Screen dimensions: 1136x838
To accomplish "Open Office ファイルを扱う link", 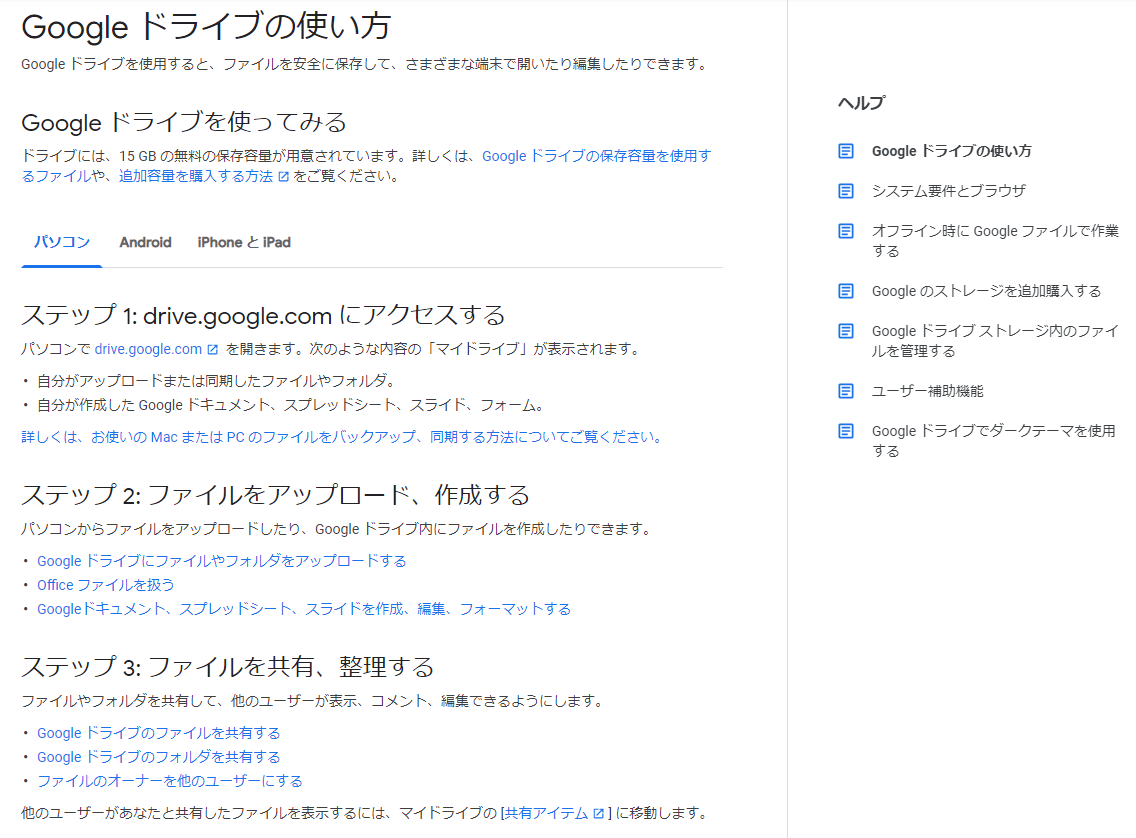I will [106, 584].
